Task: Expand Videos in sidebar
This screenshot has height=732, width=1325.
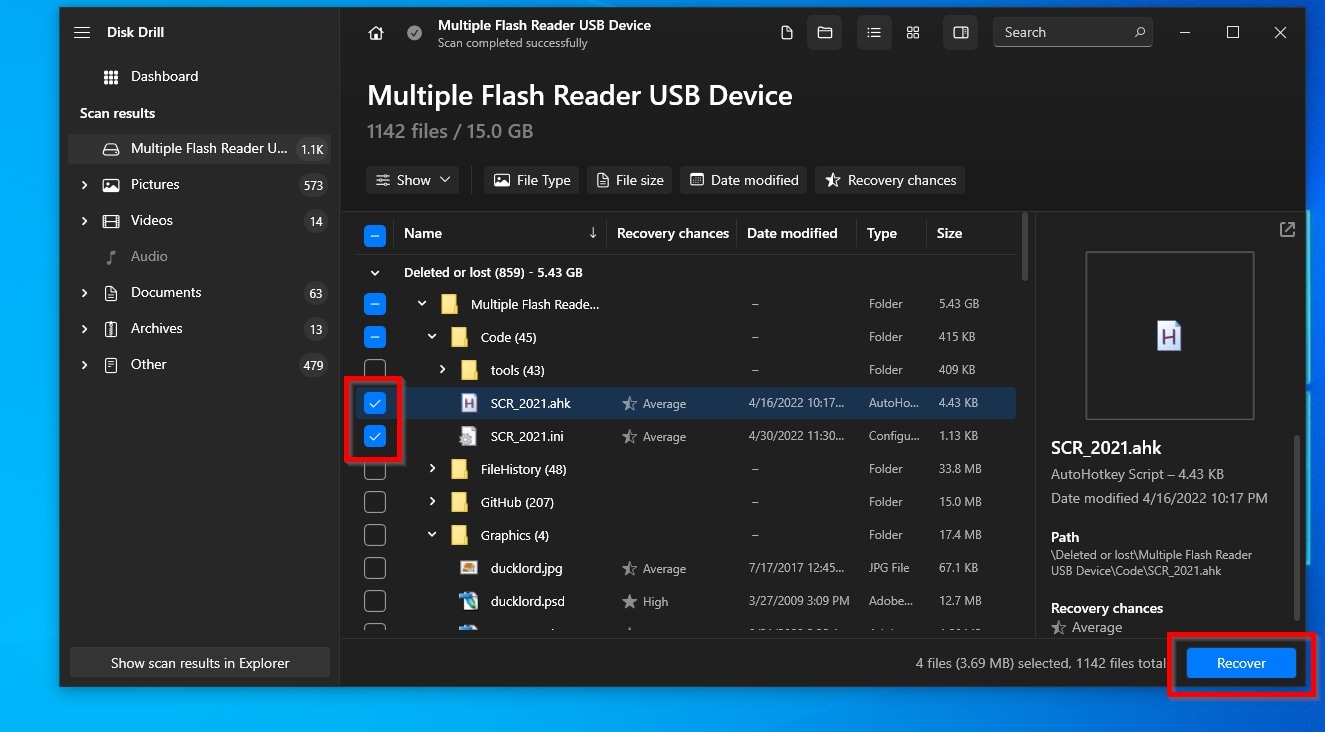Action: coord(84,221)
